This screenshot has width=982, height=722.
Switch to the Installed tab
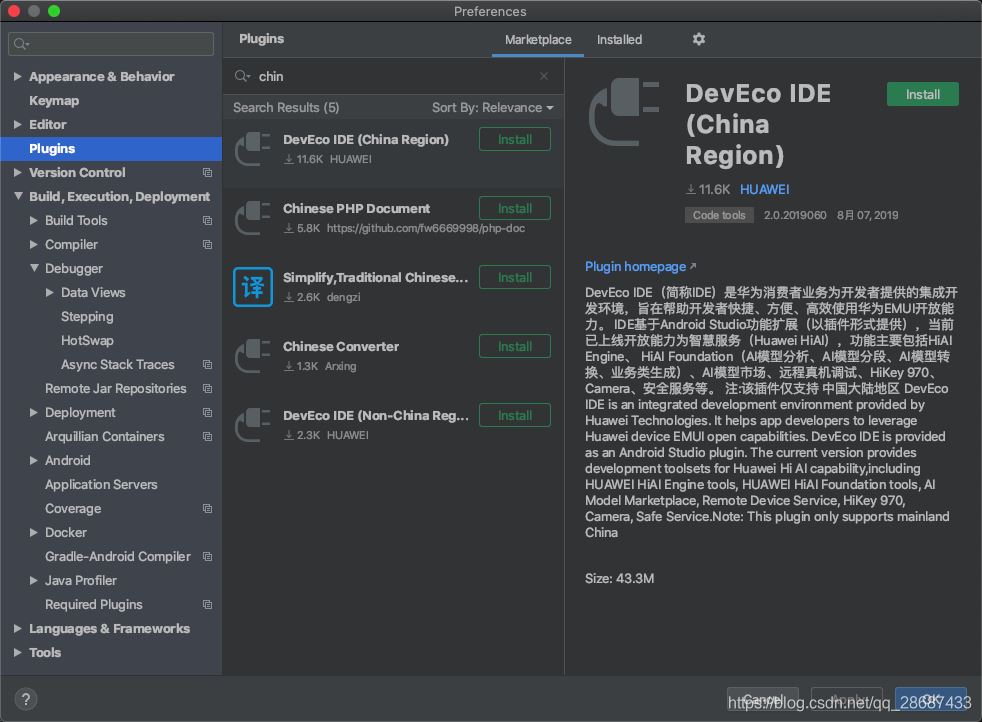(619, 40)
